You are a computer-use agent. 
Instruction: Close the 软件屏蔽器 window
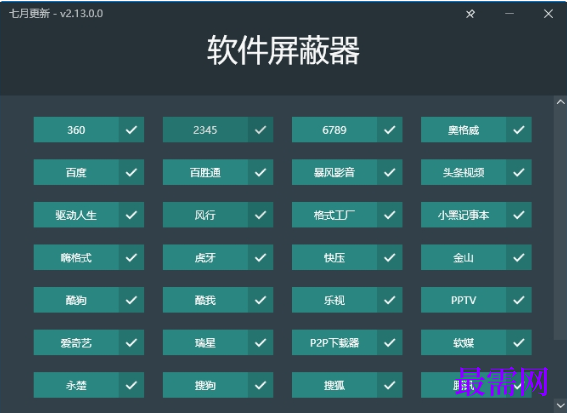pyautogui.click(x=548, y=14)
